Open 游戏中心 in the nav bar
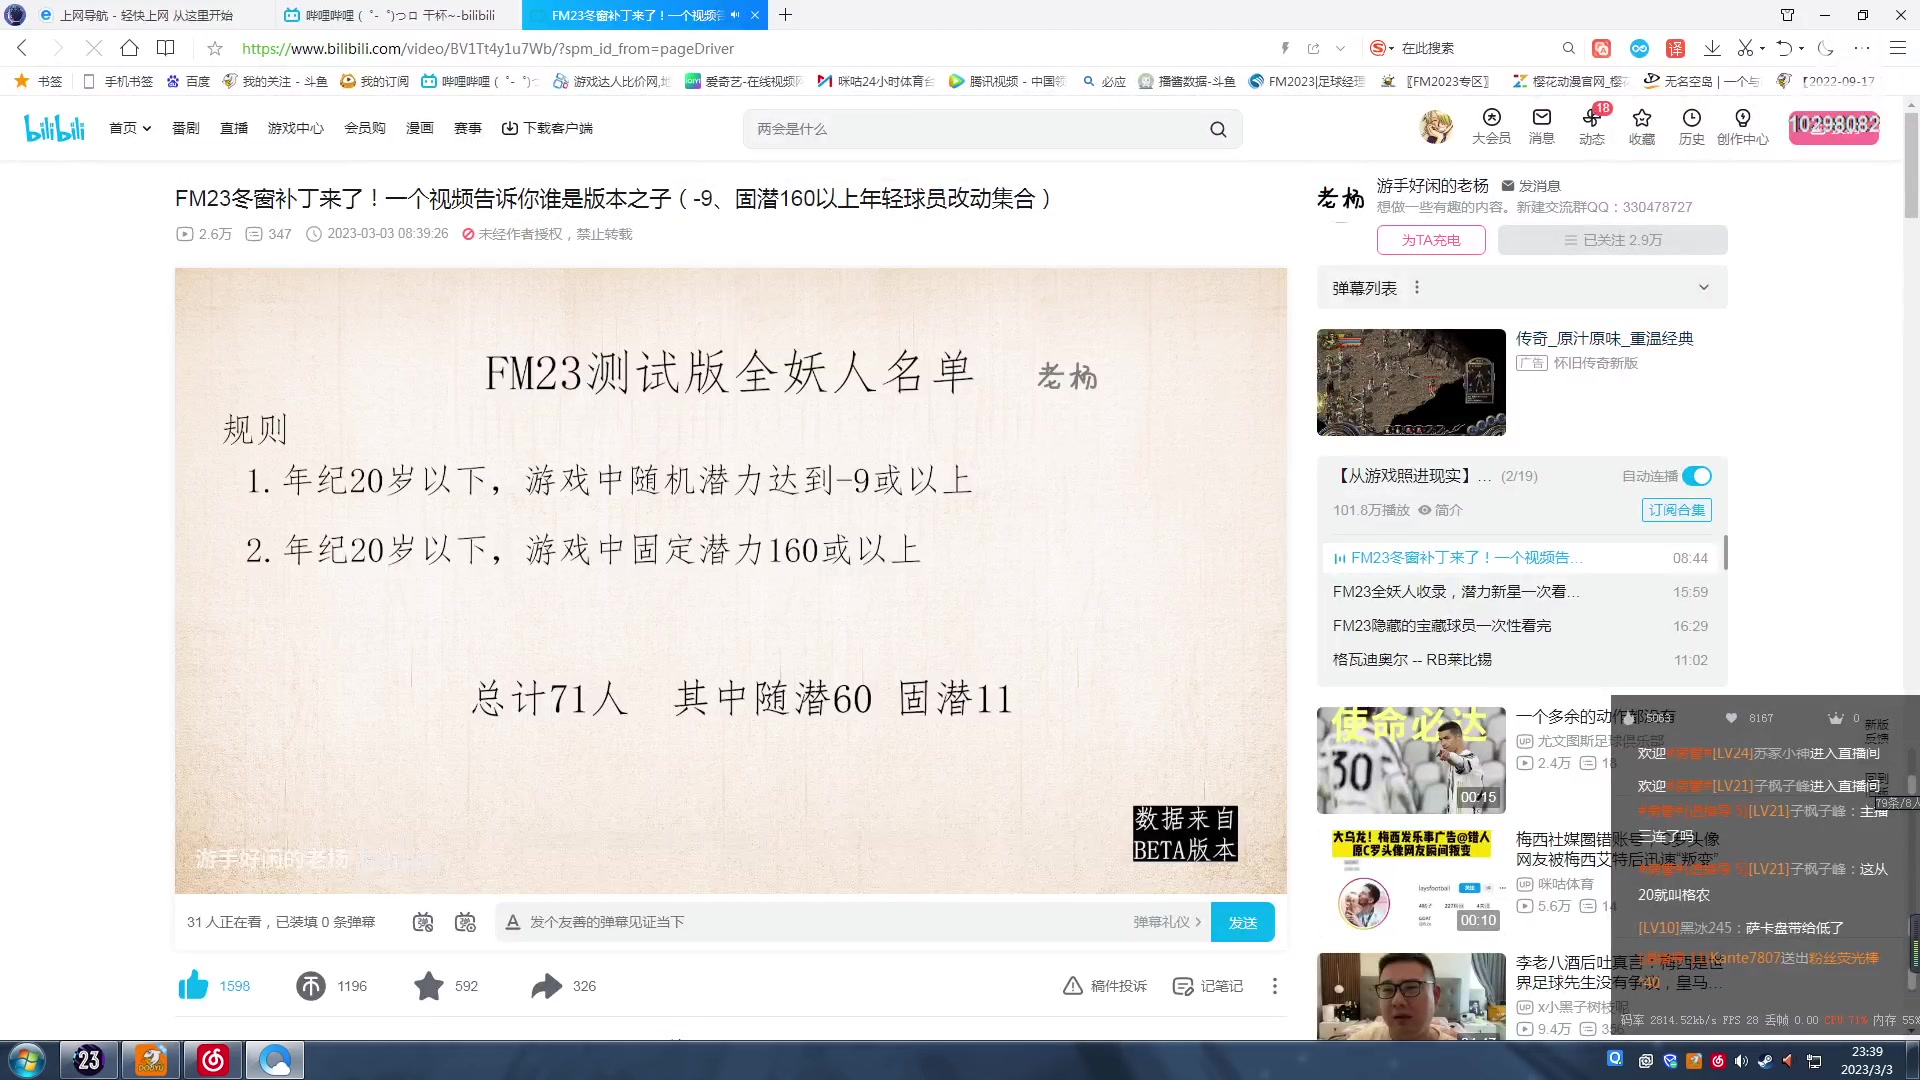The width and height of the screenshot is (1920, 1080). [x=296, y=128]
